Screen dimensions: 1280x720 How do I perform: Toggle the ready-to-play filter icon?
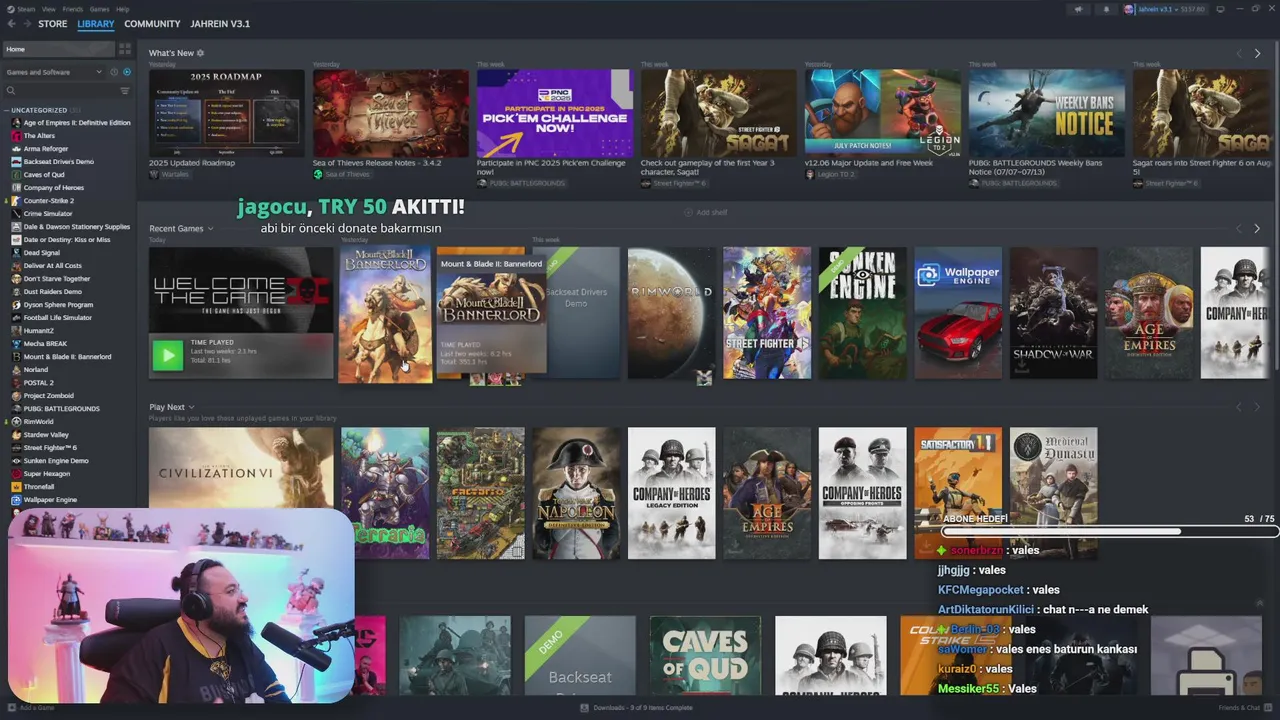click(x=126, y=72)
